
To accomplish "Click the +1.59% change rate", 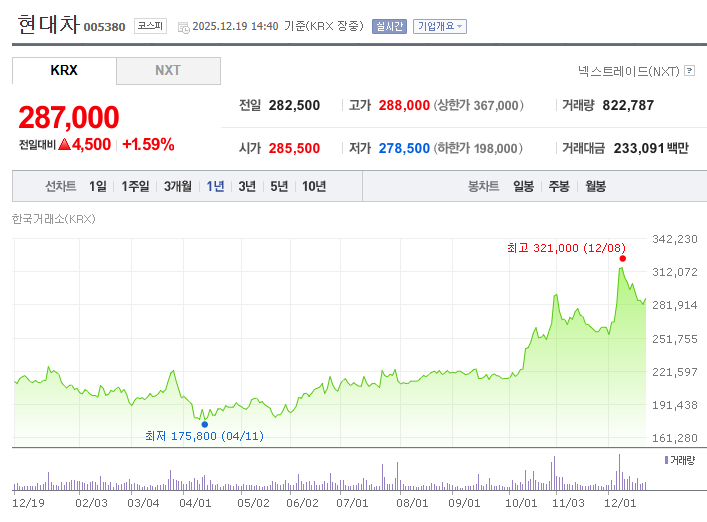I will [x=148, y=144].
